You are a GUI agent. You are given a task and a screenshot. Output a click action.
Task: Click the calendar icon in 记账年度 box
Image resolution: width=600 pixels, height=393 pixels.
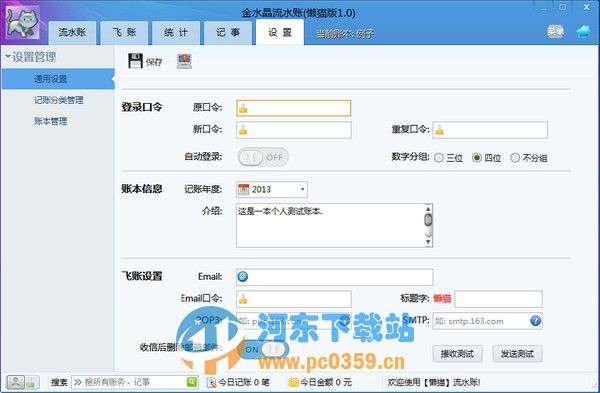[x=243, y=189]
